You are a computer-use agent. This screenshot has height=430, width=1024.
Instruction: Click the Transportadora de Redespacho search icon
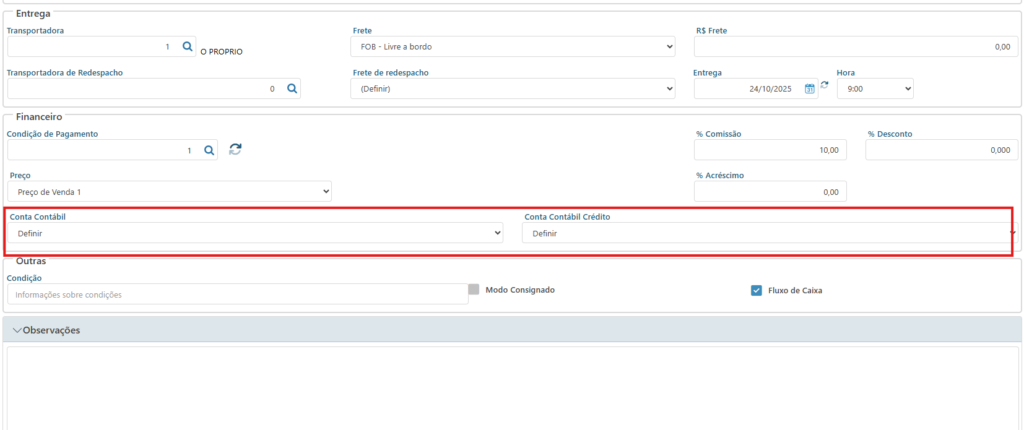[x=292, y=88]
